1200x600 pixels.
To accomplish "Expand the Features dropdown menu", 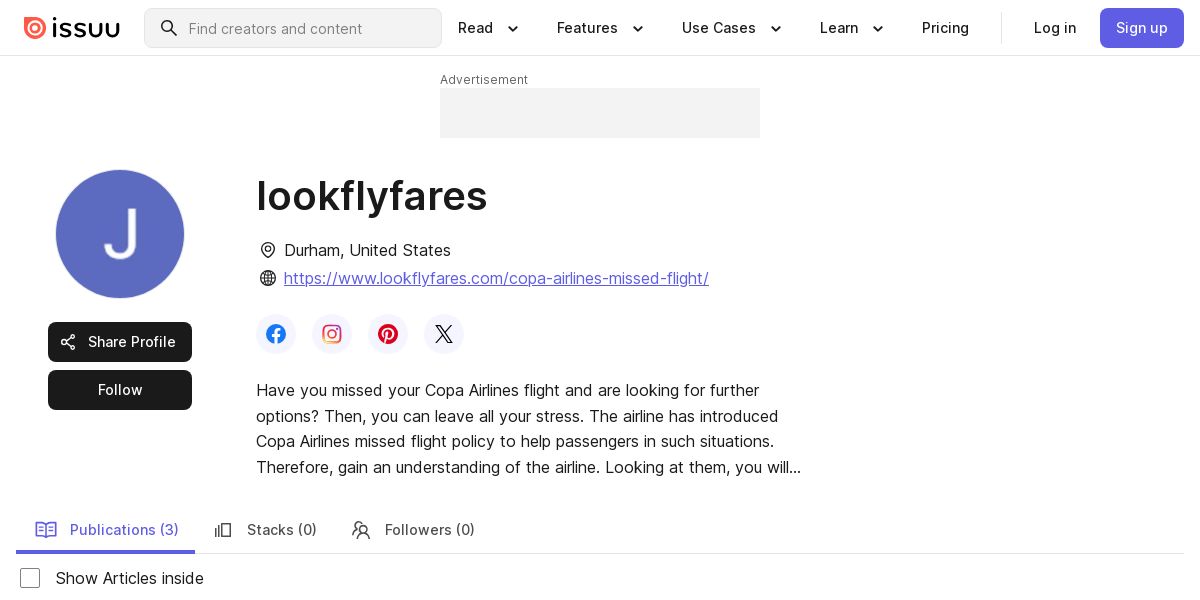I will point(601,28).
